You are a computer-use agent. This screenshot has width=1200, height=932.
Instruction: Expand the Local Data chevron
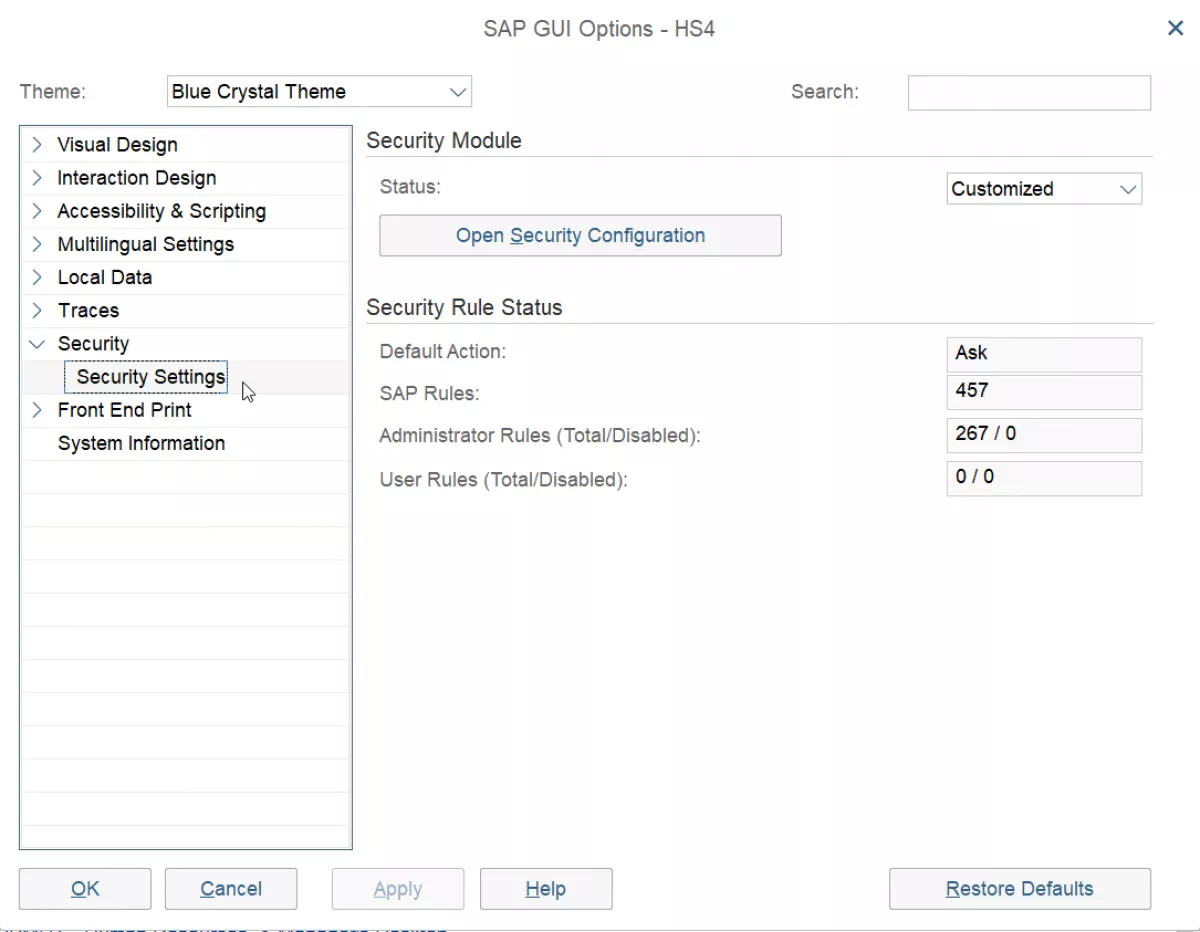[x=37, y=277]
